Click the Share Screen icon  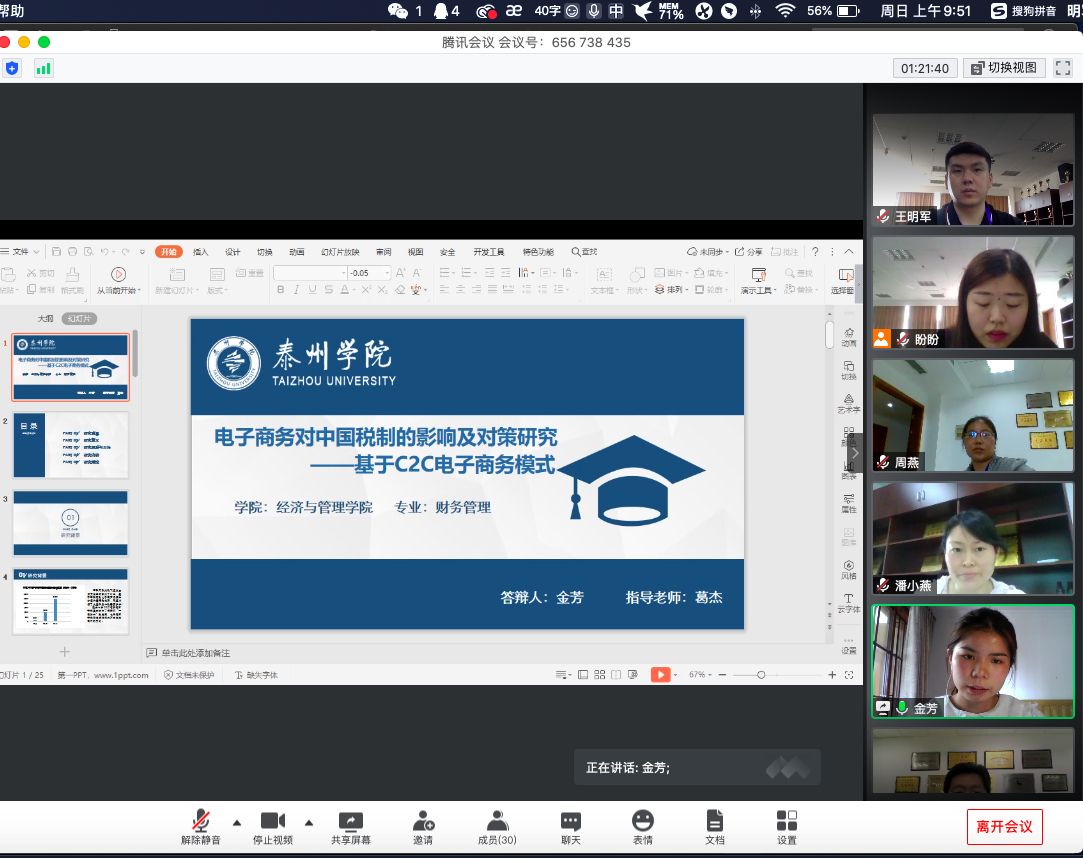tap(351, 821)
